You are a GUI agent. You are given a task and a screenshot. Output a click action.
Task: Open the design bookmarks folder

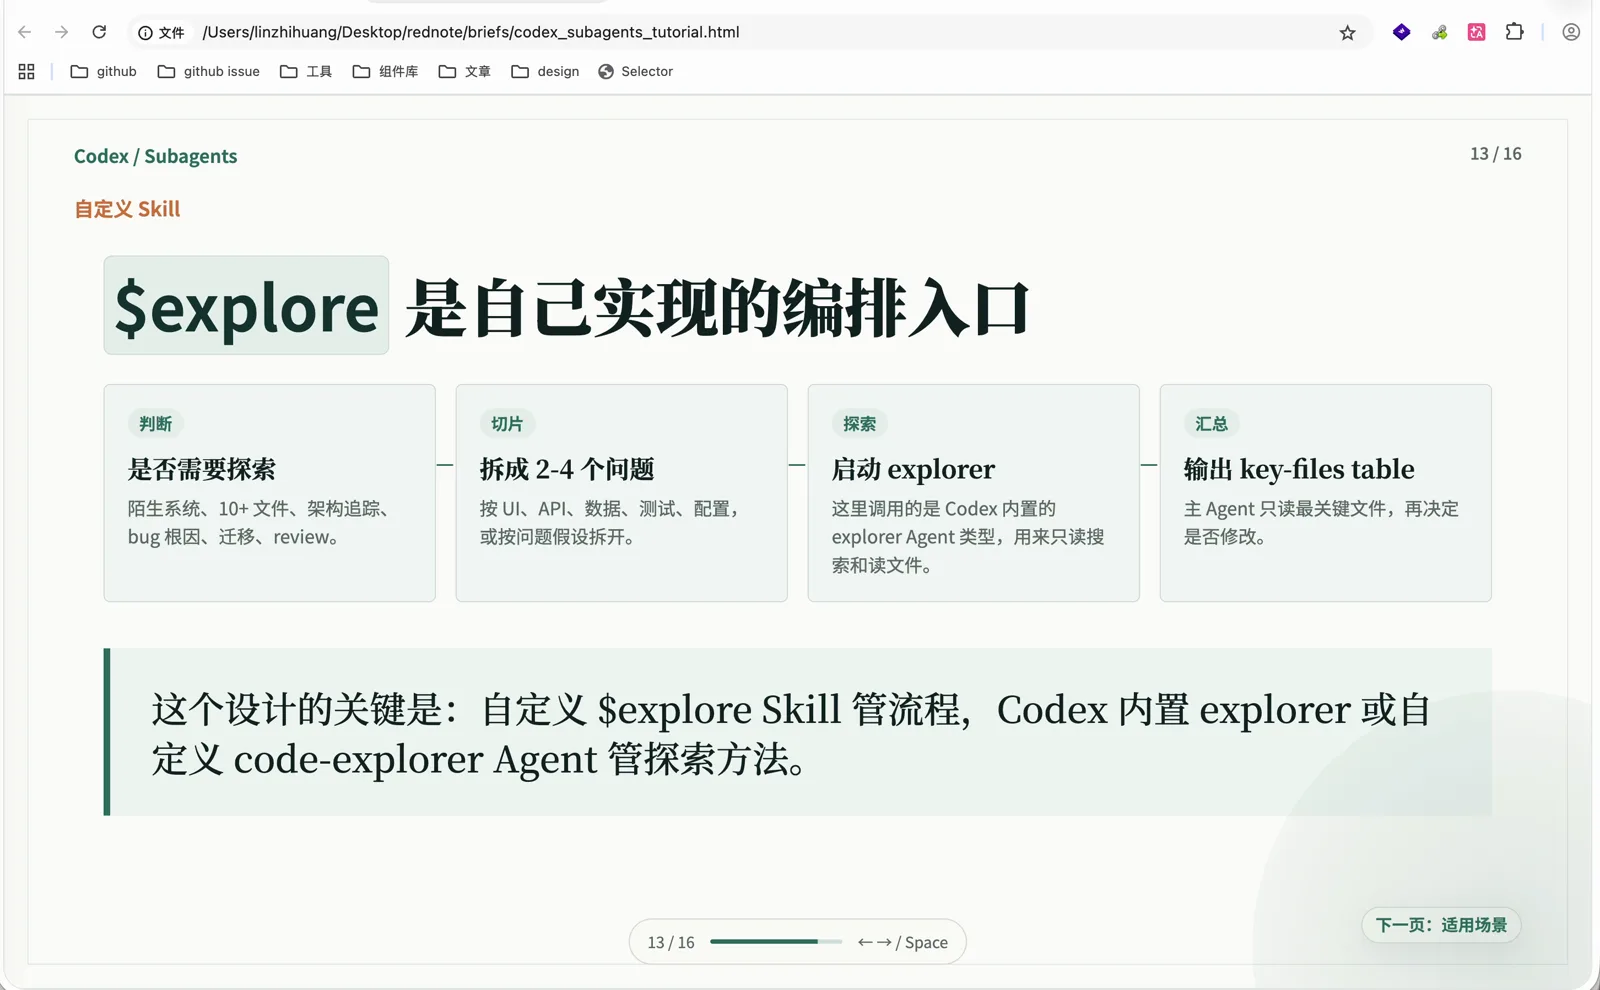click(x=545, y=71)
